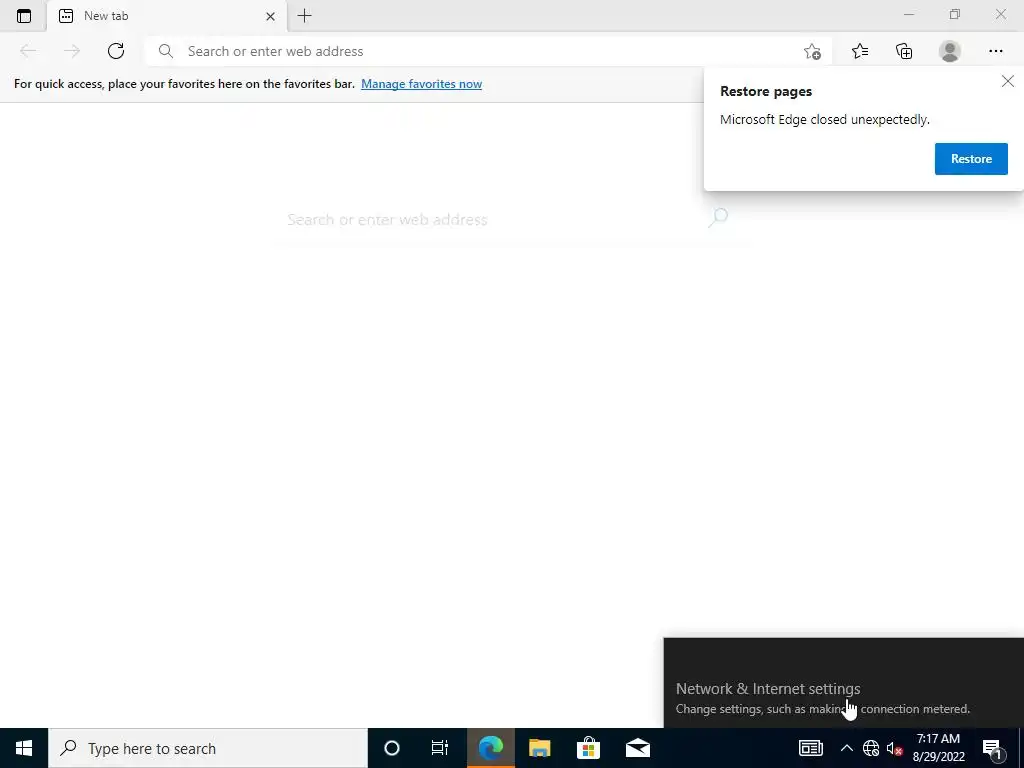Go back with the back arrow
The height and width of the screenshot is (768, 1024).
coord(28,51)
